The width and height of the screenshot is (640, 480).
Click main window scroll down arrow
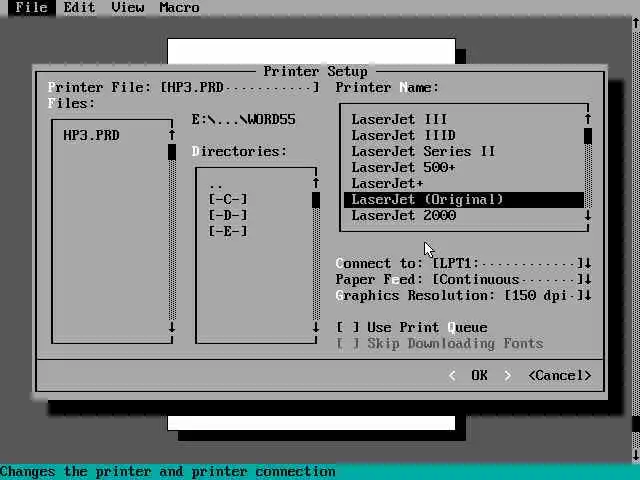pos(636,454)
